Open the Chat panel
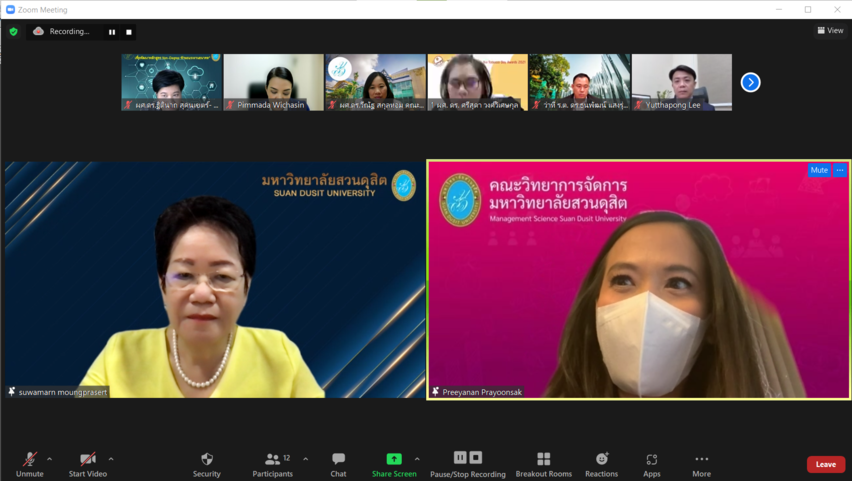 (338, 465)
